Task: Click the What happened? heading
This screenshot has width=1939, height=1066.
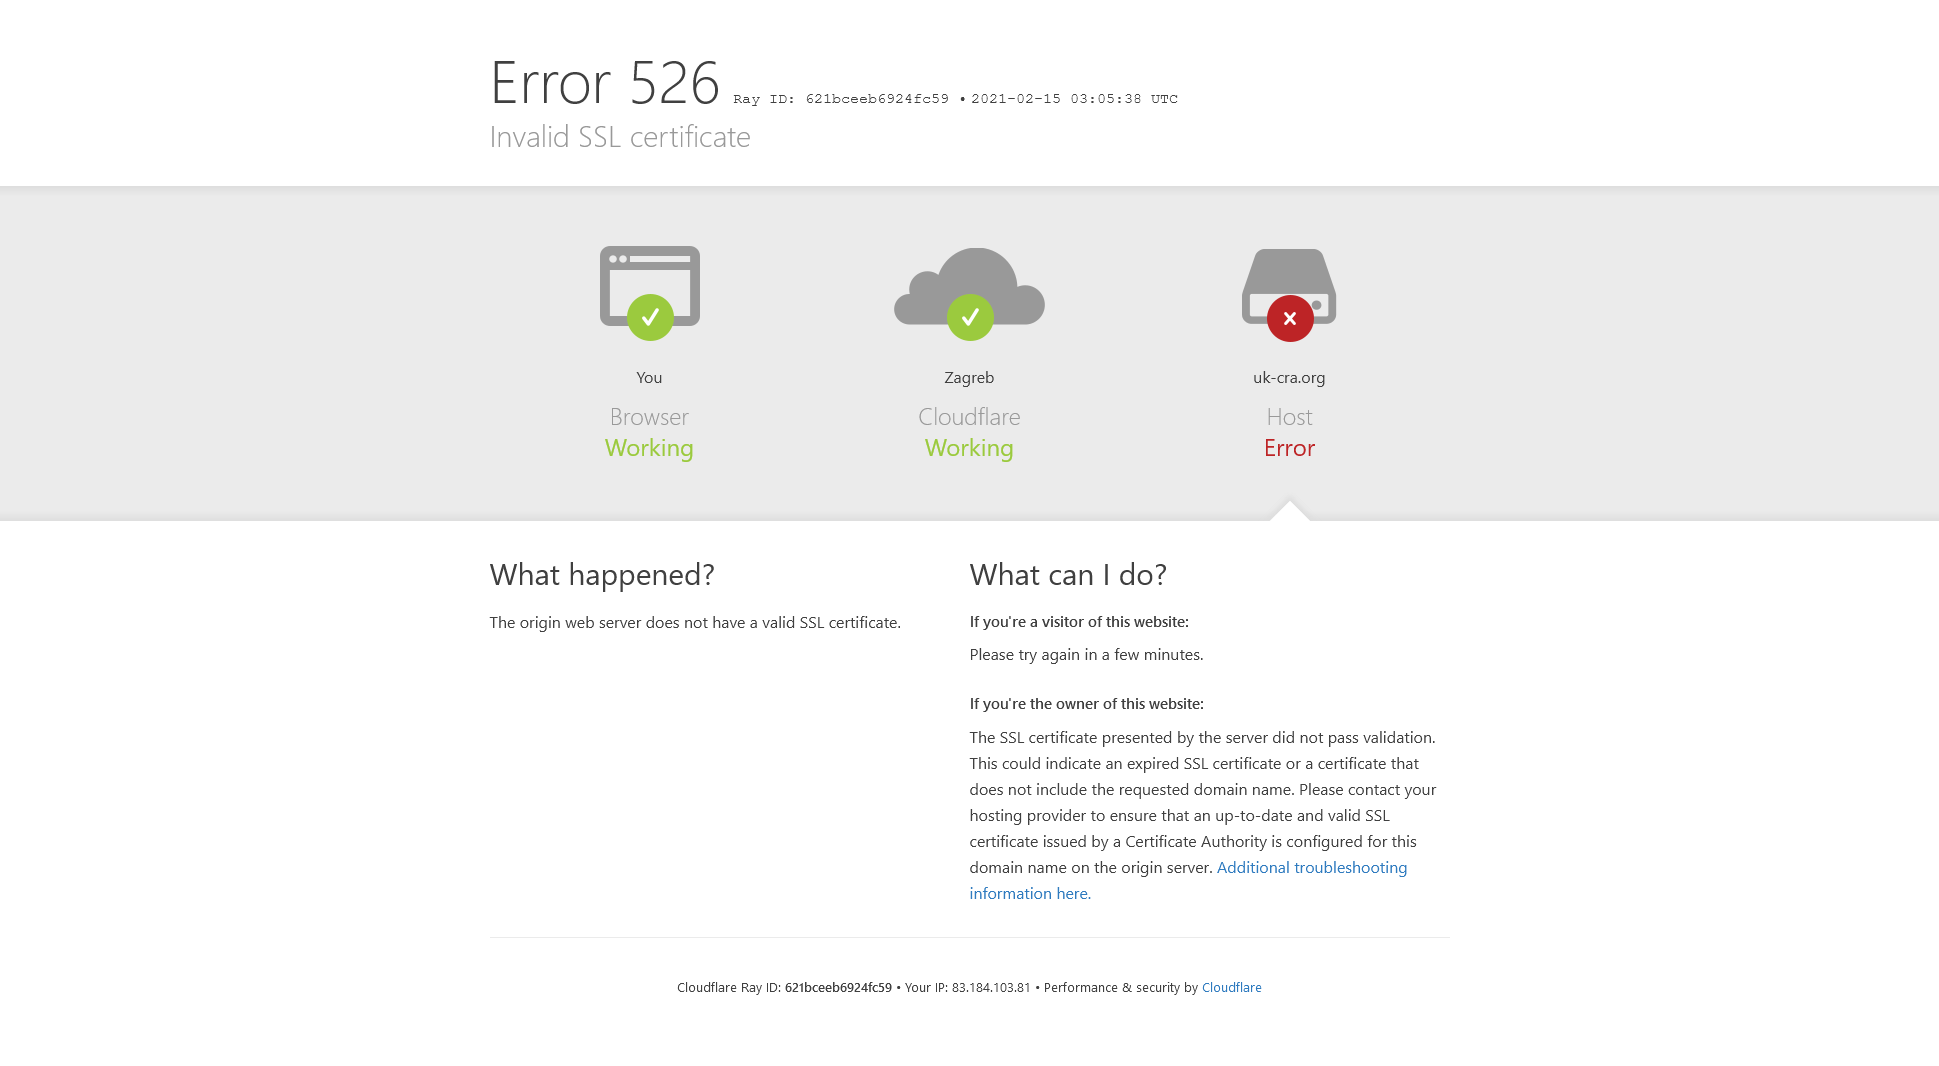Action: coord(602,575)
